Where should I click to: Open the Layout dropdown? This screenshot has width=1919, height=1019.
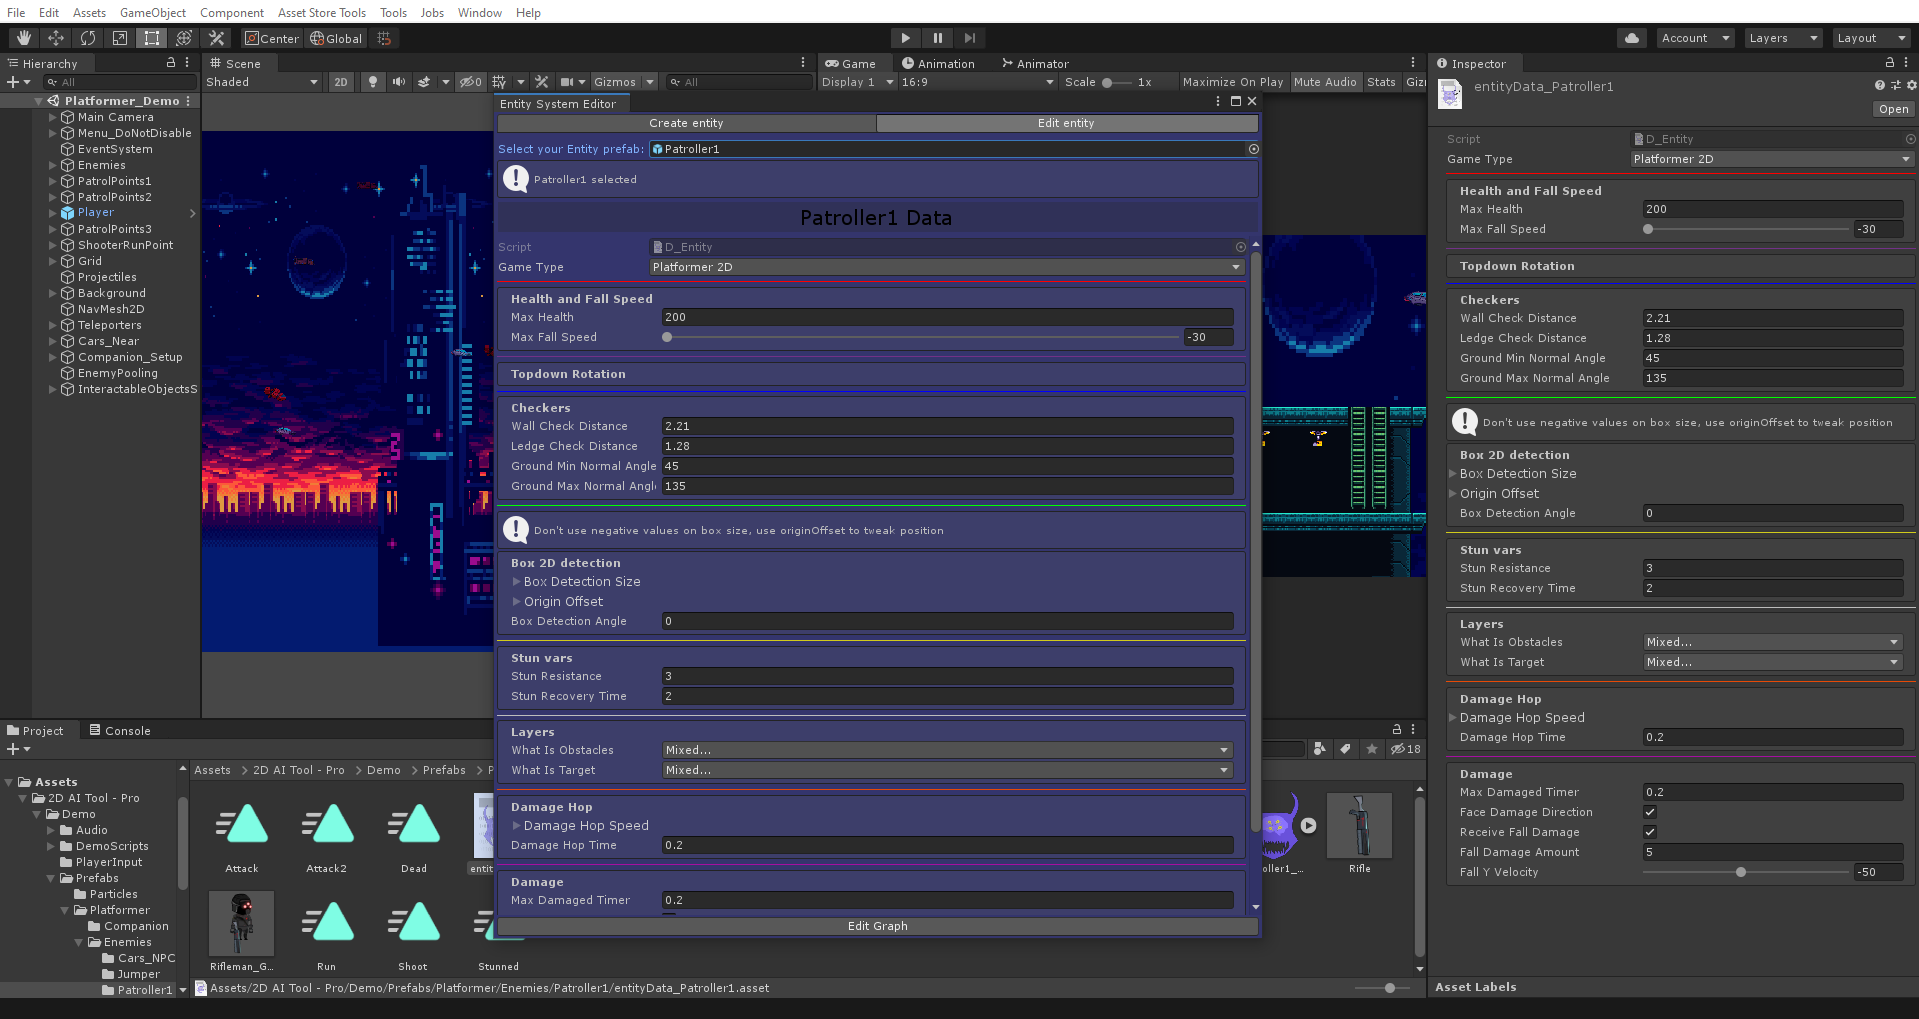tap(1870, 38)
